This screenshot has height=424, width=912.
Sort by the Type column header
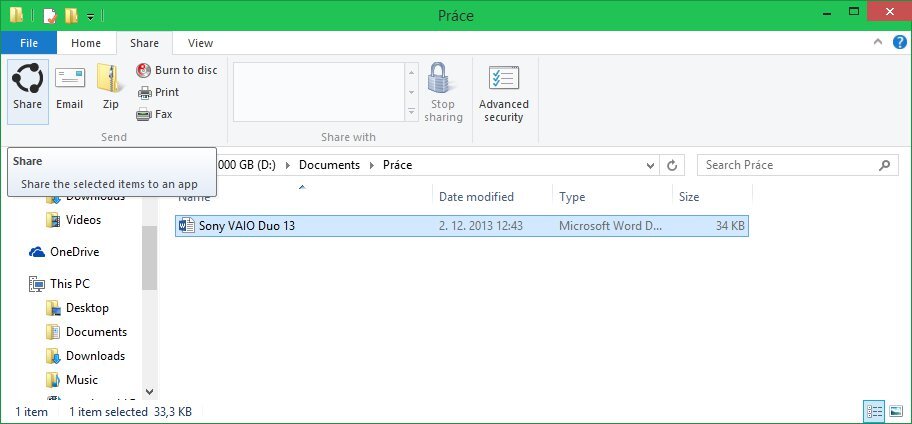612,197
